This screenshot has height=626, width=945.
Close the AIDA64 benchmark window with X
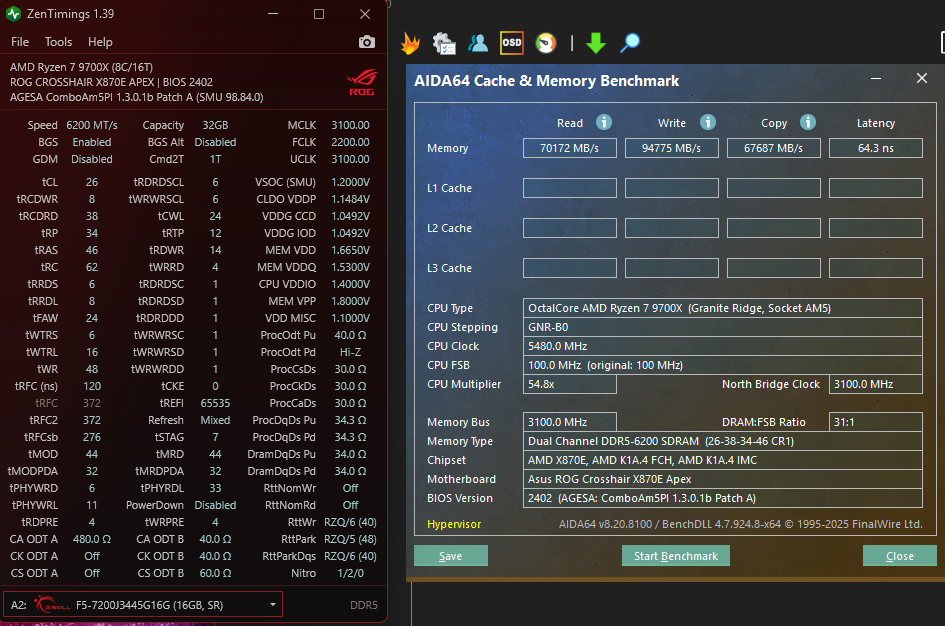(x=921, y=78)
